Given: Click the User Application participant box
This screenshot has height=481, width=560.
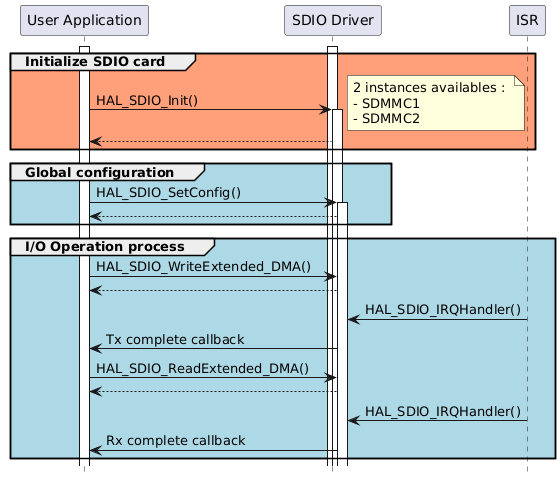Looking at the screenshot, I should pos(84,20).
